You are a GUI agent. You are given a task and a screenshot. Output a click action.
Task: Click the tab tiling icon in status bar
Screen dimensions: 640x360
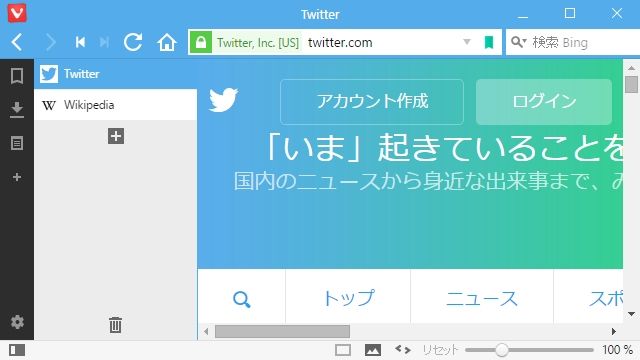click(342, 350)
